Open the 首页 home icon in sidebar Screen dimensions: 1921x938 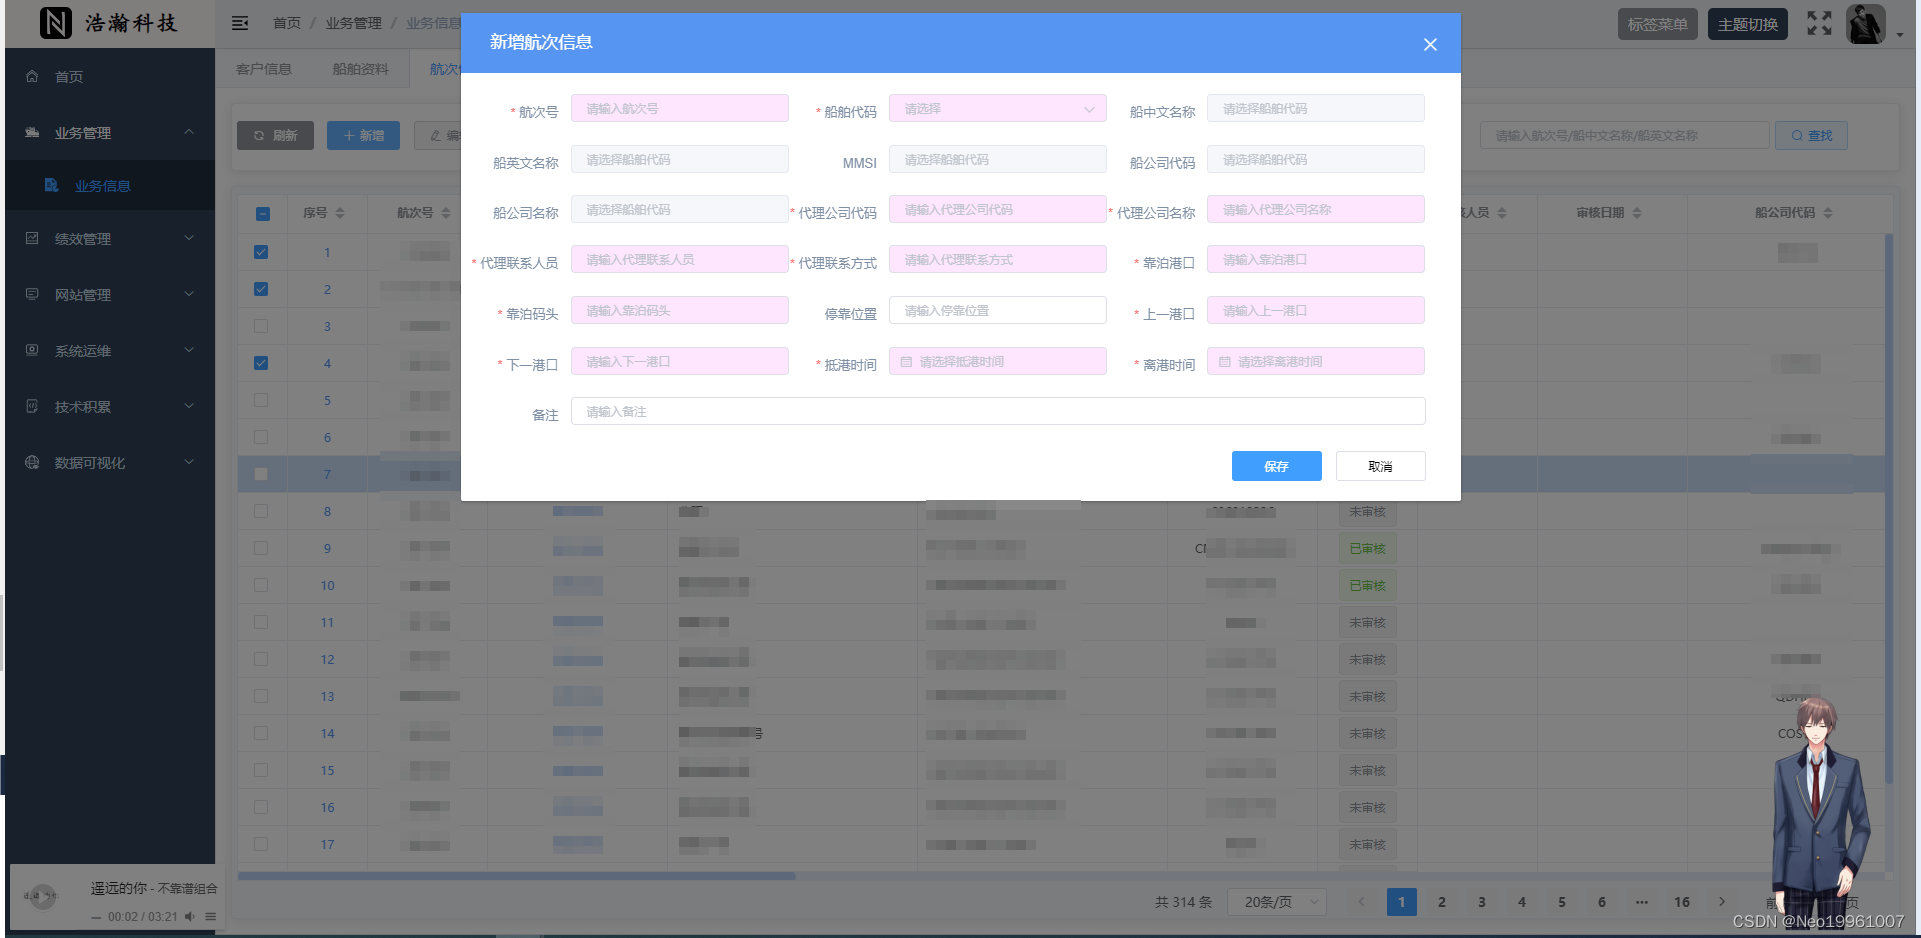click(31, 75)
